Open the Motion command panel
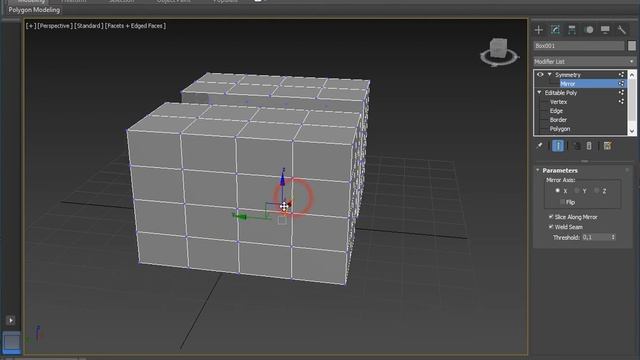Screen dimensions: 640x360 589,29
